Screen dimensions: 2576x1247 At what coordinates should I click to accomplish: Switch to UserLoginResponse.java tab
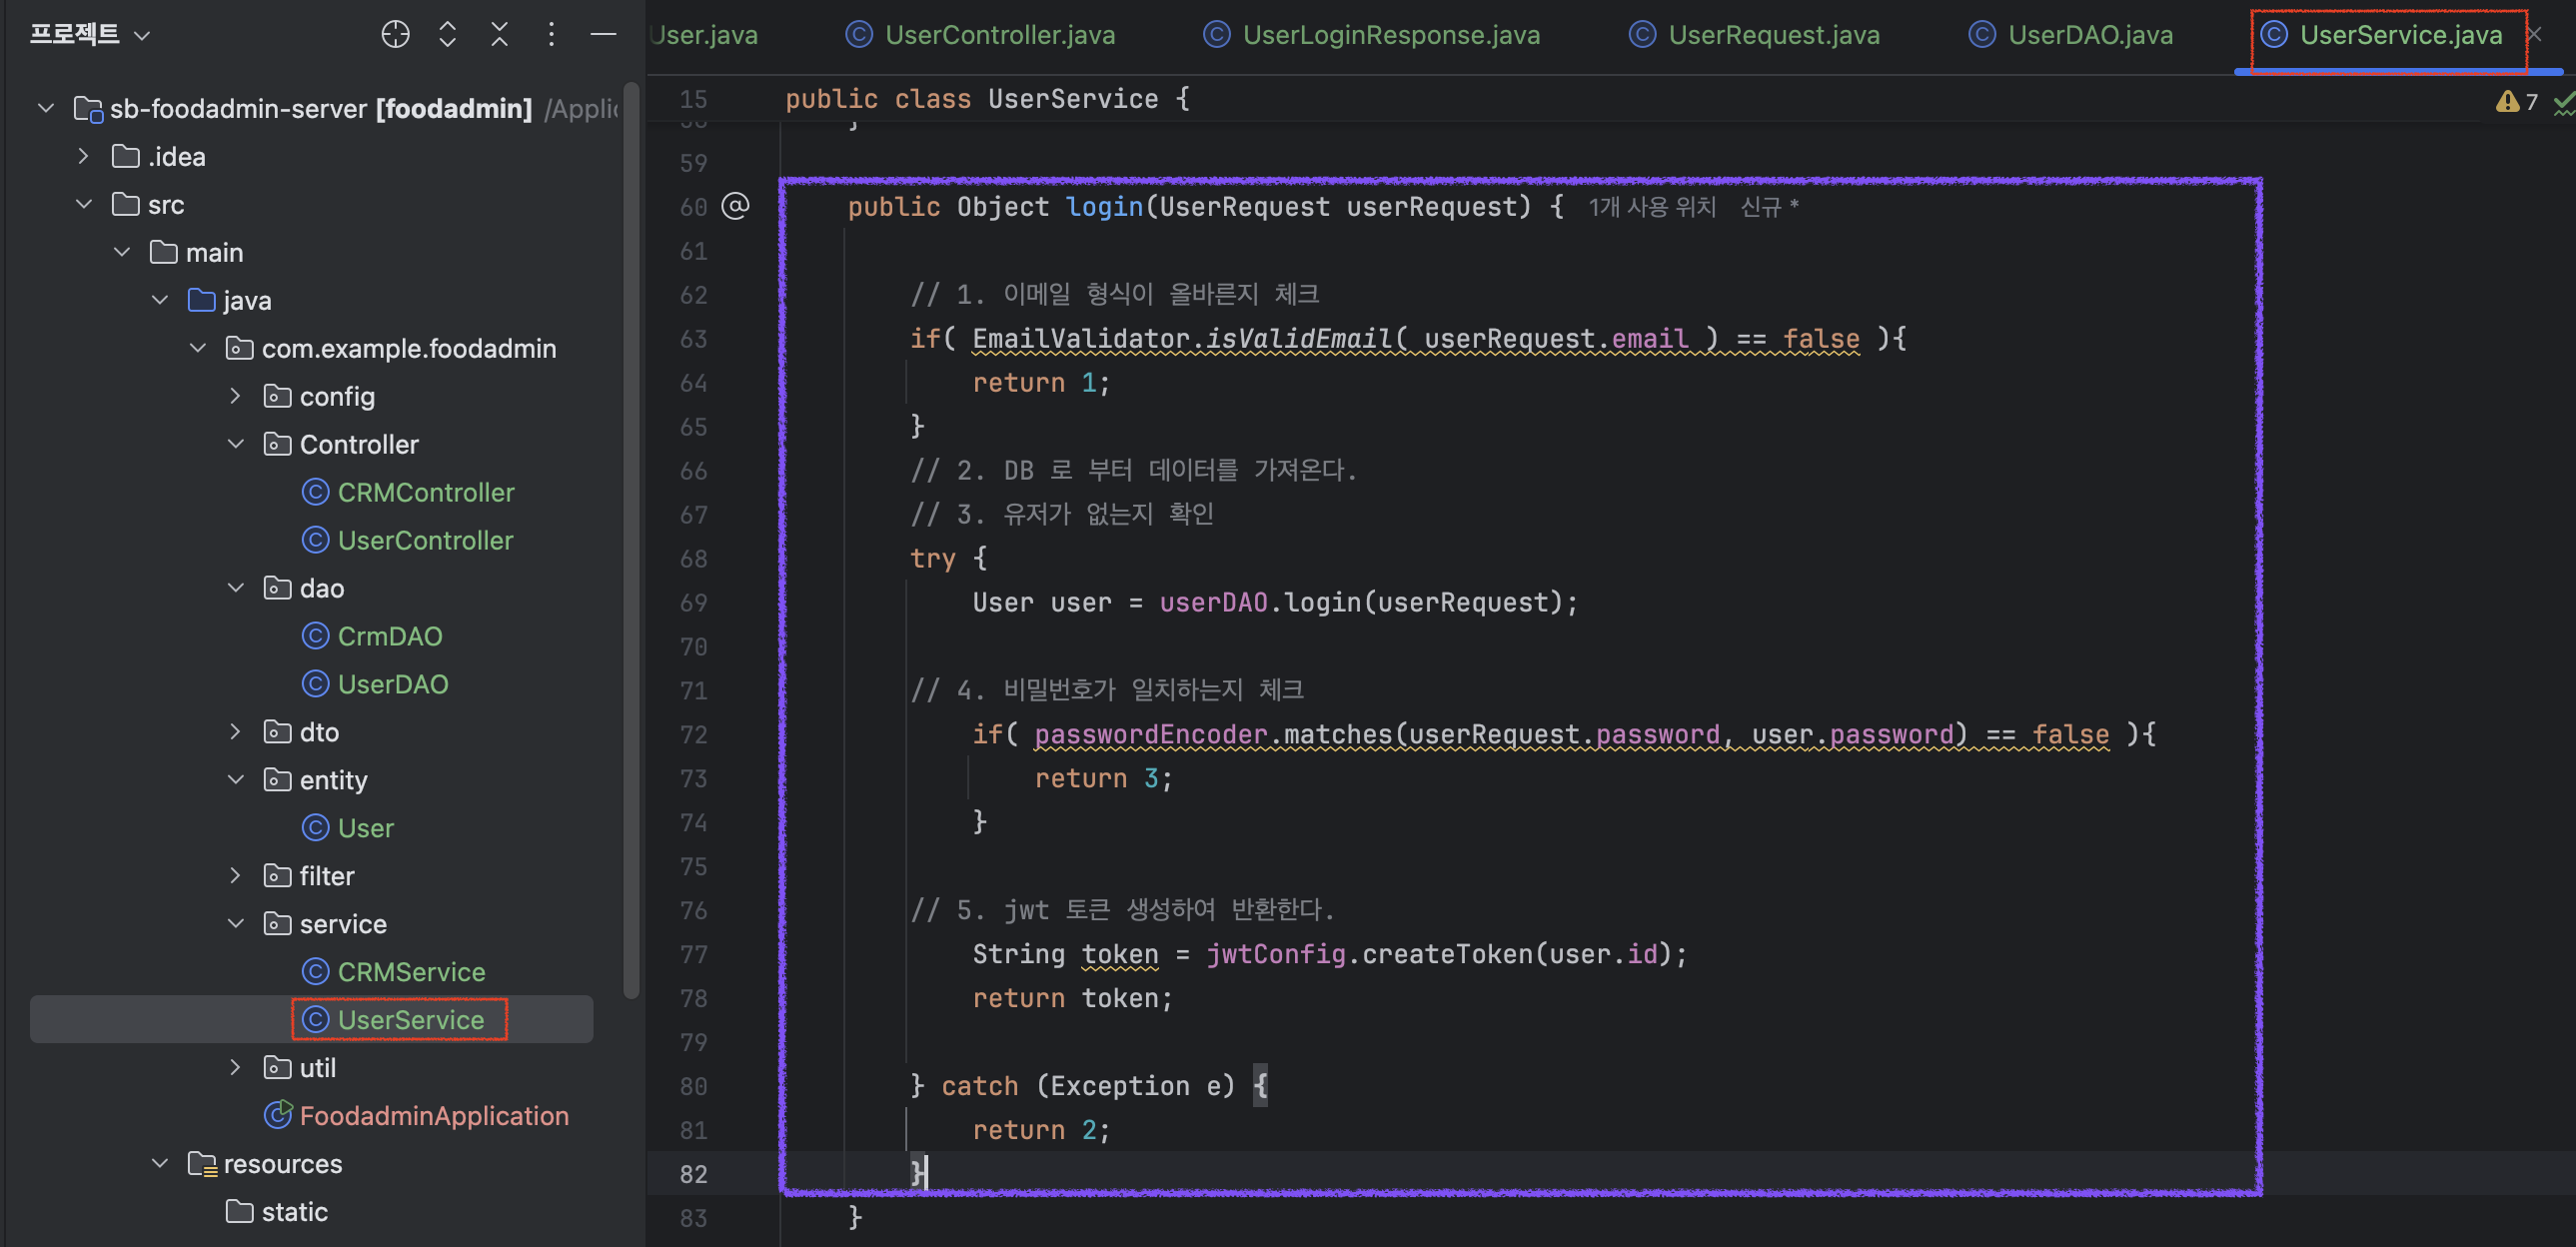coord(1371,35)
